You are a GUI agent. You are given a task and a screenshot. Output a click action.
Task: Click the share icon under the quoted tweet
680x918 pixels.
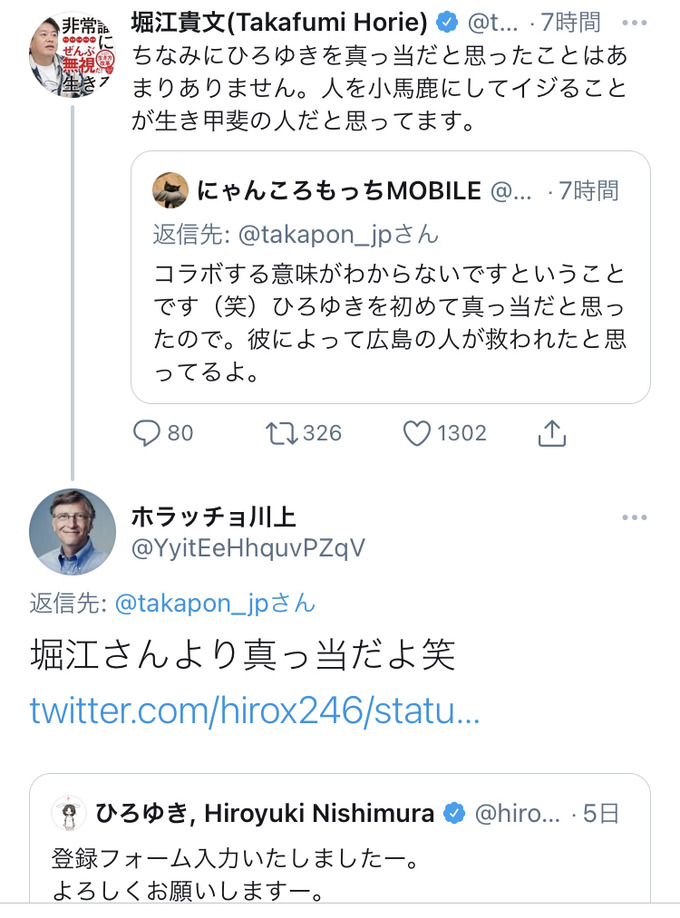[551, 432]
